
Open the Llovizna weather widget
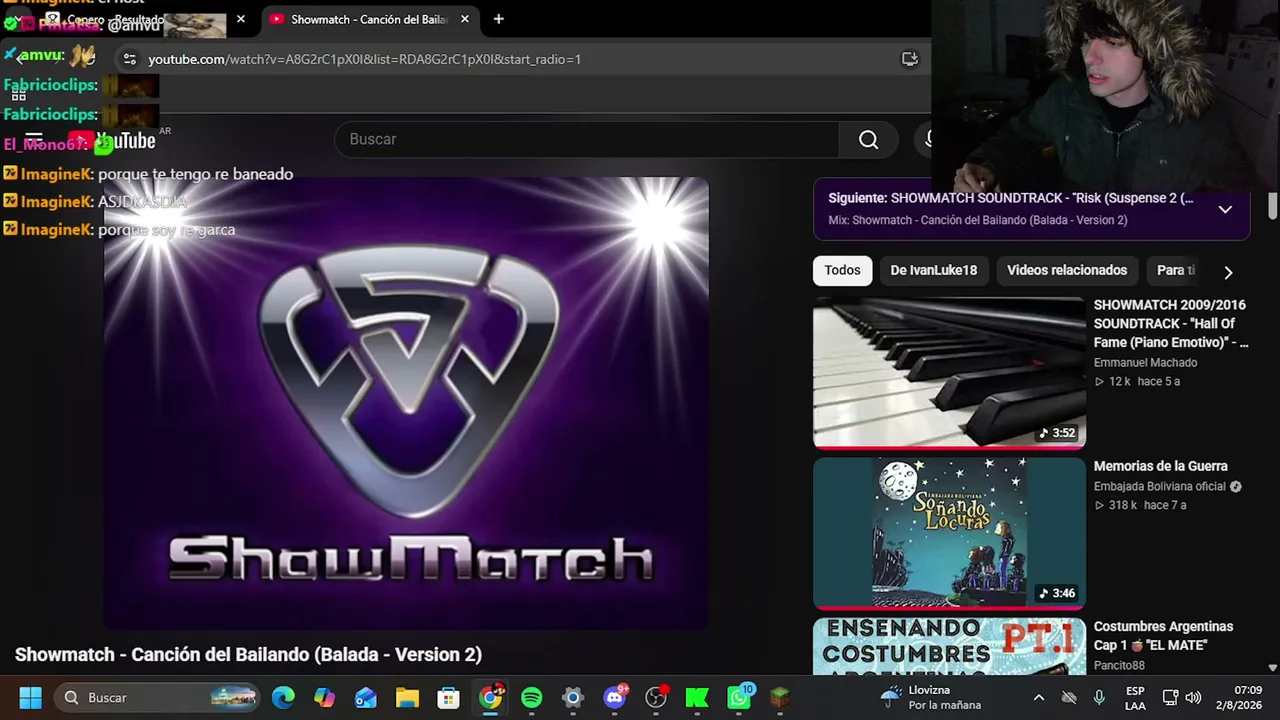[930, 698]
